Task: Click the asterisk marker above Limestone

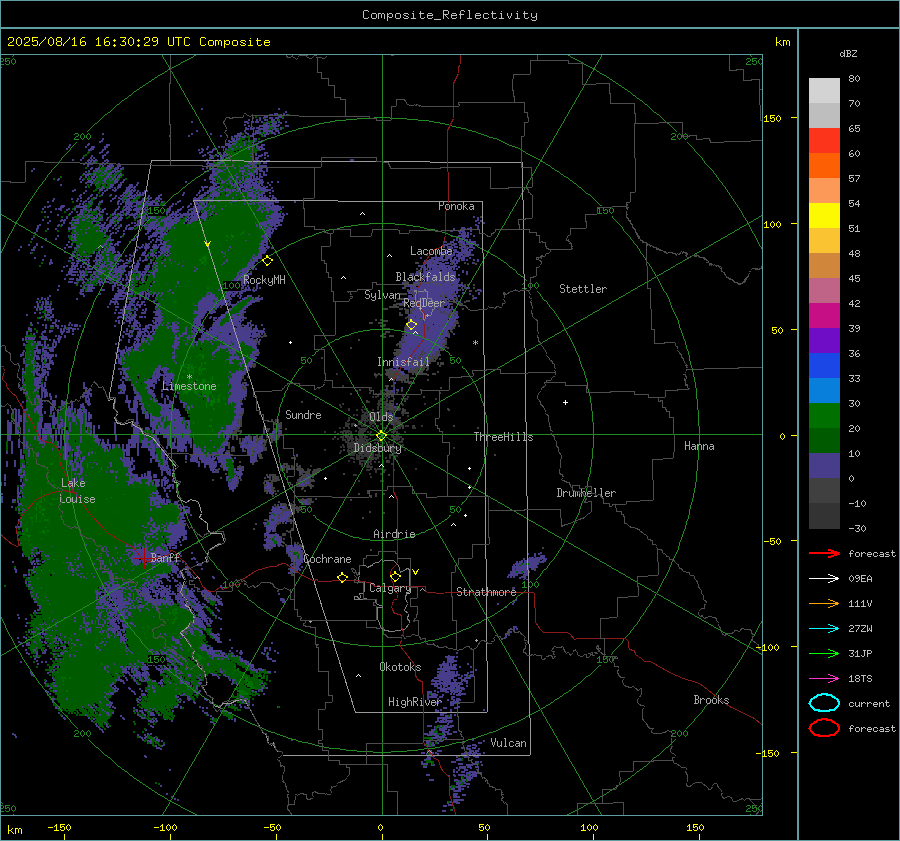Action: click(189, 377)
